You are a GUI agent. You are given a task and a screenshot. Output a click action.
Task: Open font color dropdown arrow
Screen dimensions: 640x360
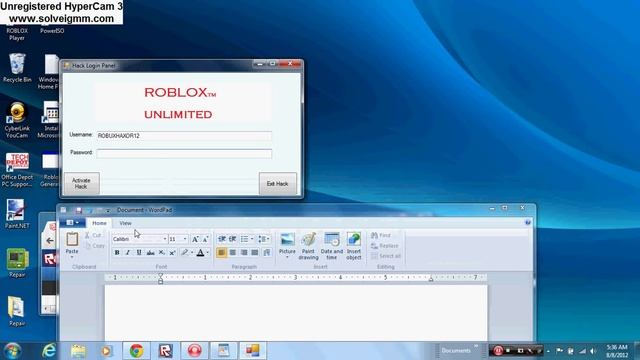pos(208,253)
